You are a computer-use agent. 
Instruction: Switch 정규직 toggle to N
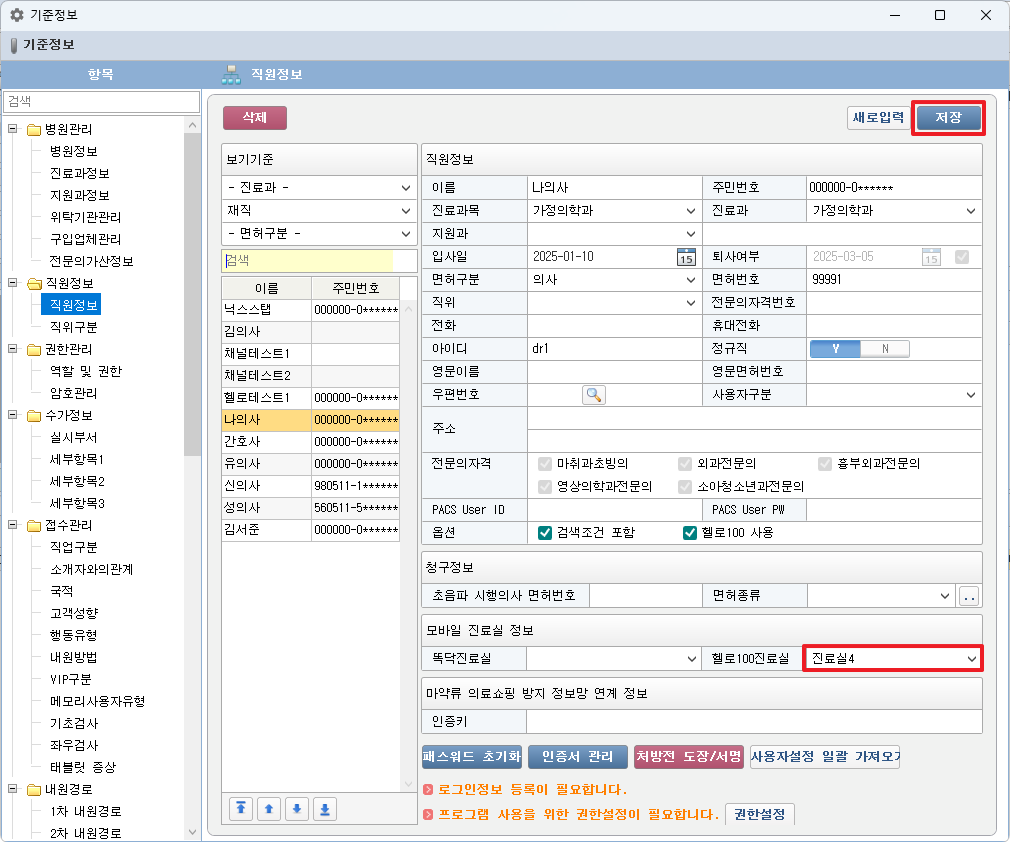[884, 349]
